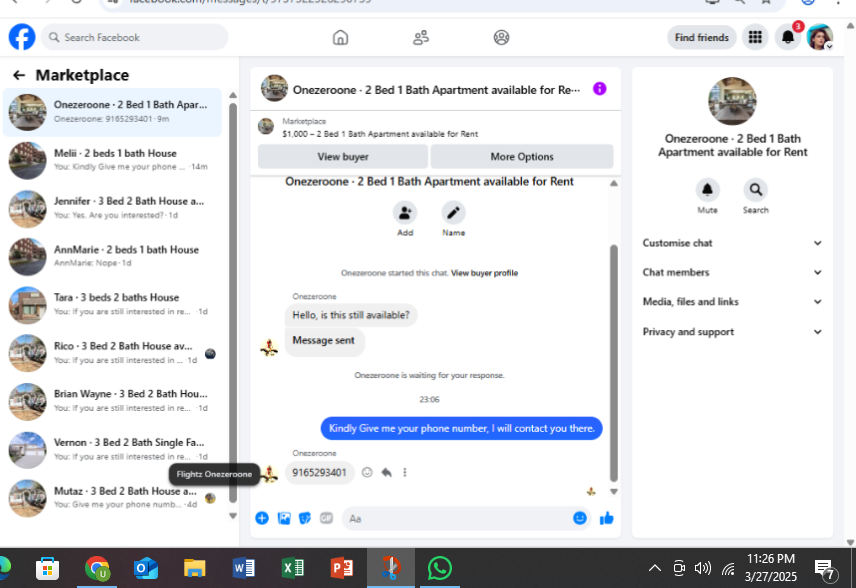Screen dimensions: 856x588
Task: Open Mutaz 3 Bed 2 Bath conversation
Action: [112, 498]
